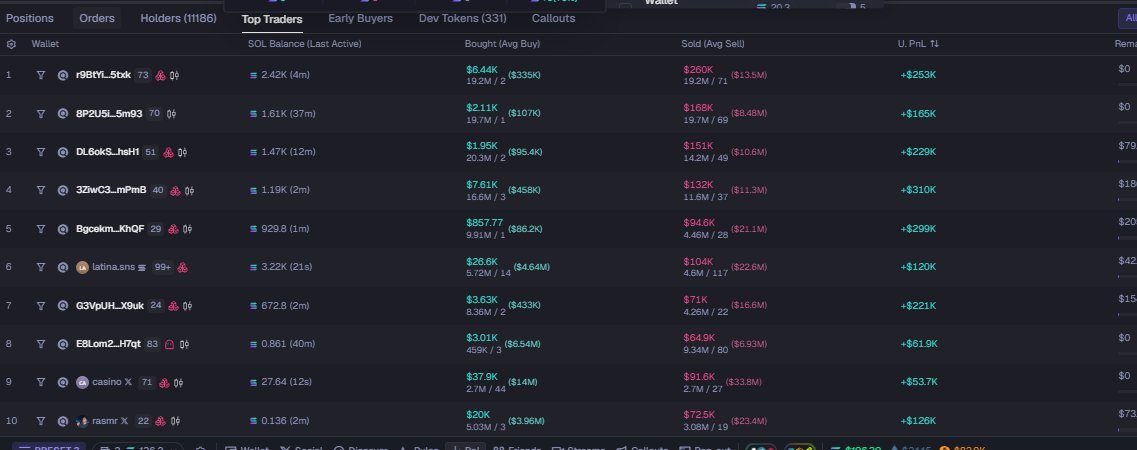
Task: Click pink cluster icon beside latina.sns
Action: coord(183,267)
